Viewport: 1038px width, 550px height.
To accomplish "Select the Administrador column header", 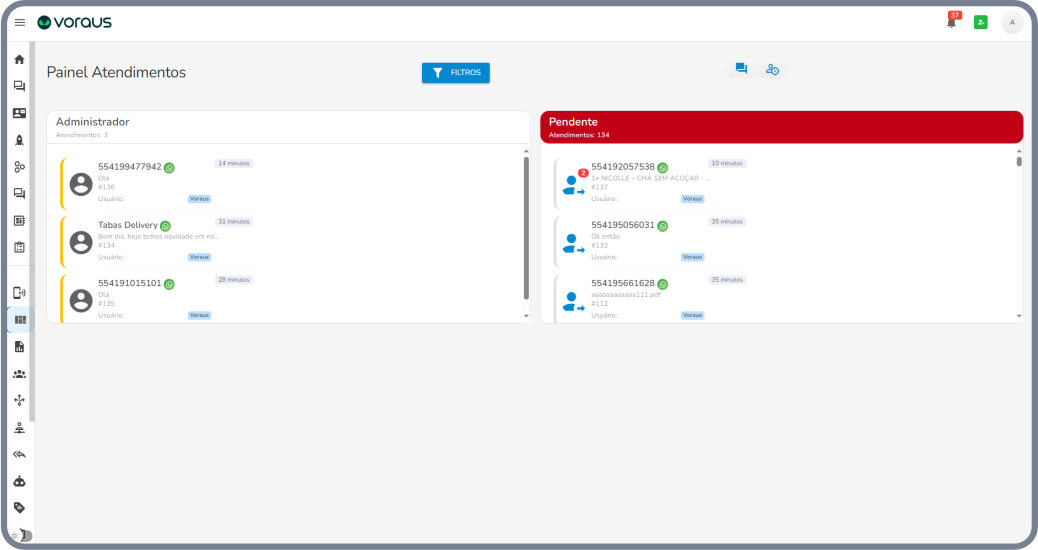I will pos(288,126).
